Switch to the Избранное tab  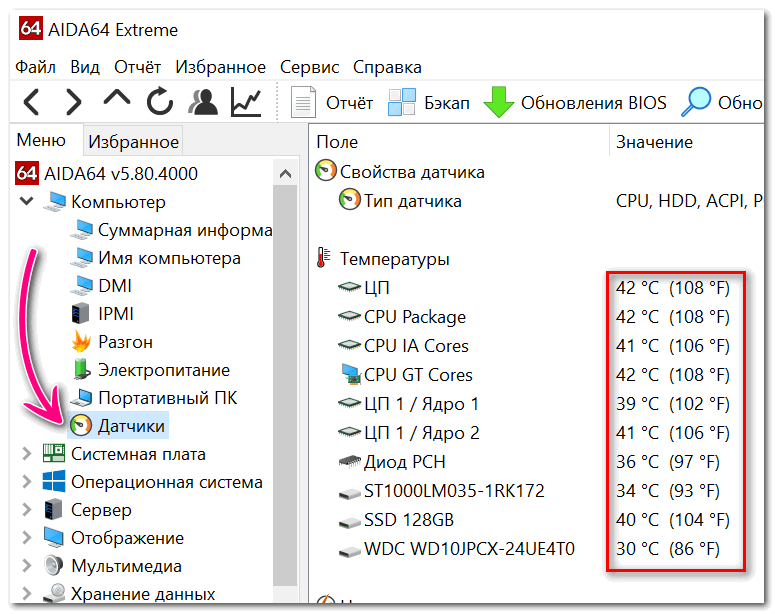tap(133, 142)
